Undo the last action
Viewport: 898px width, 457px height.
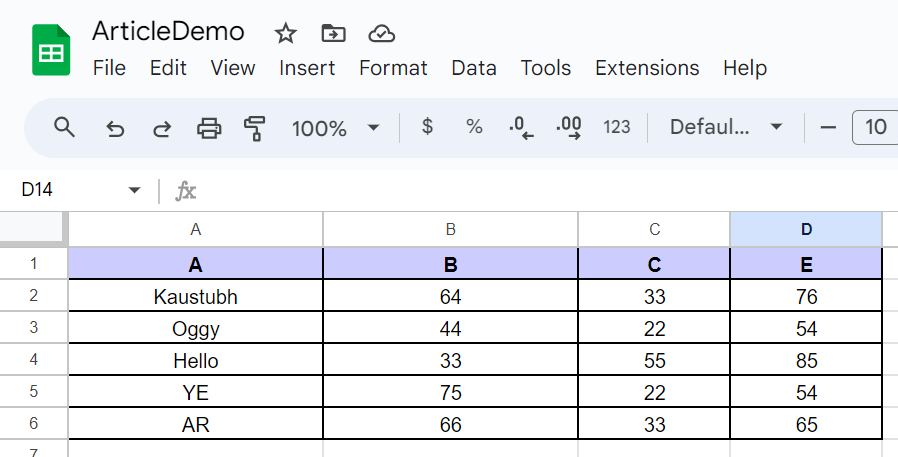click(115, 128)
